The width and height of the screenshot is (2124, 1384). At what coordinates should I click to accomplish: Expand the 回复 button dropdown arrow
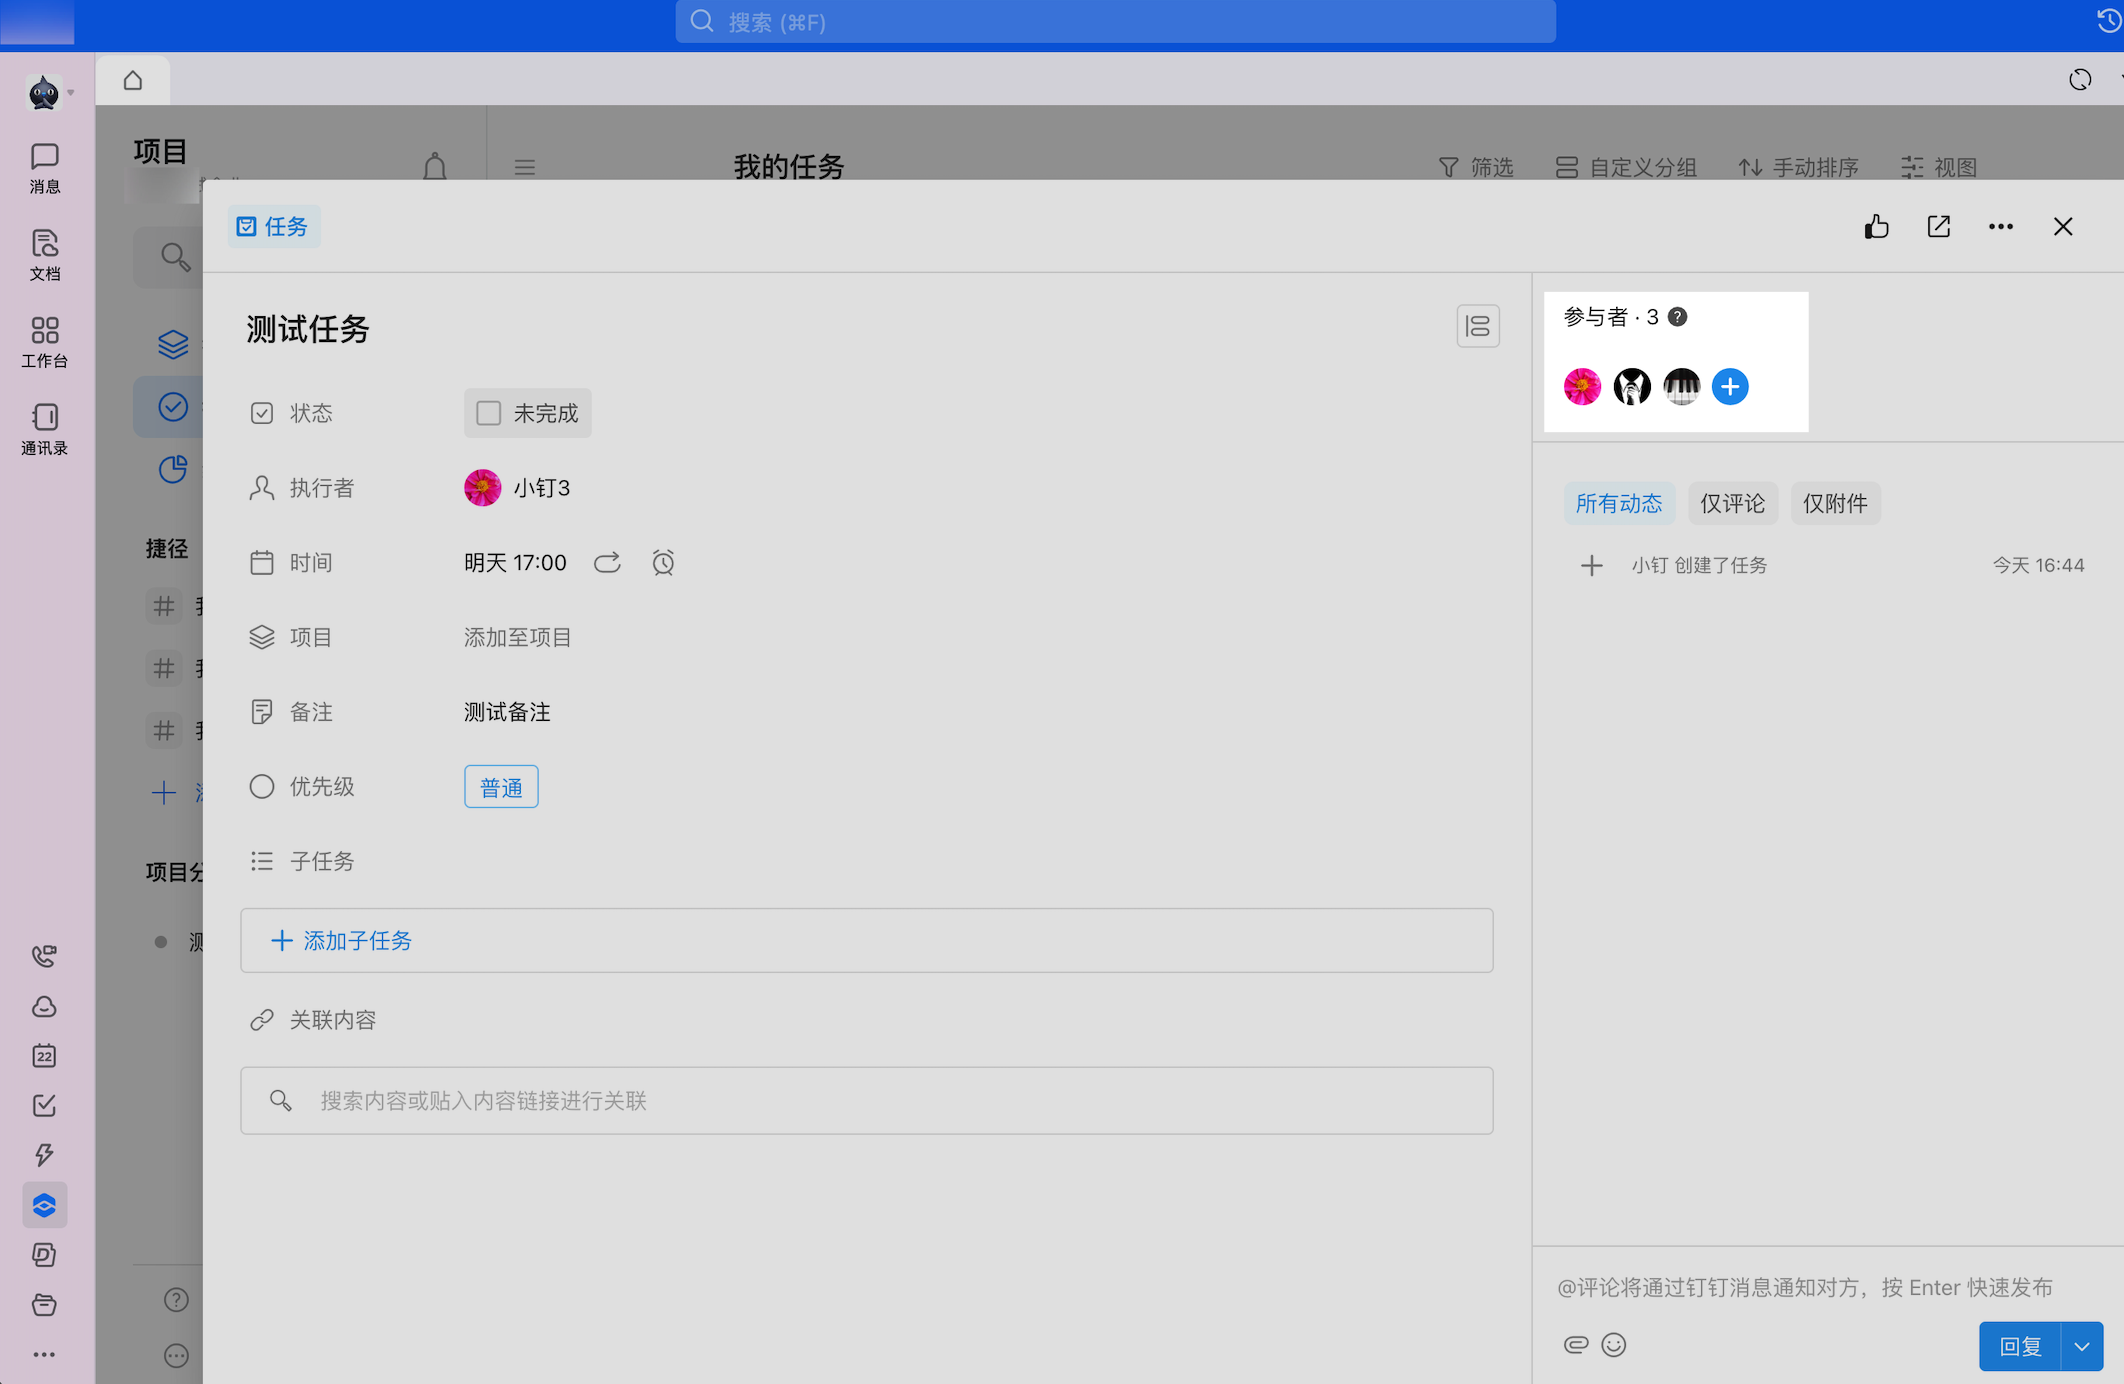2082,1346
